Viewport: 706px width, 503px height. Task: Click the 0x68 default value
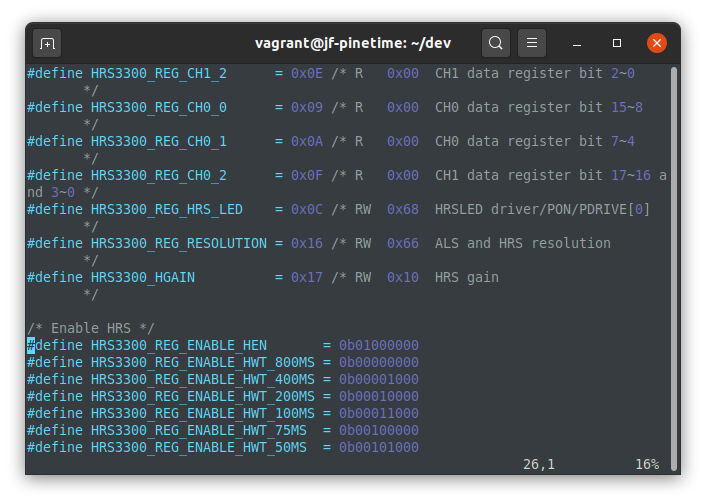[x=403, y=209]
